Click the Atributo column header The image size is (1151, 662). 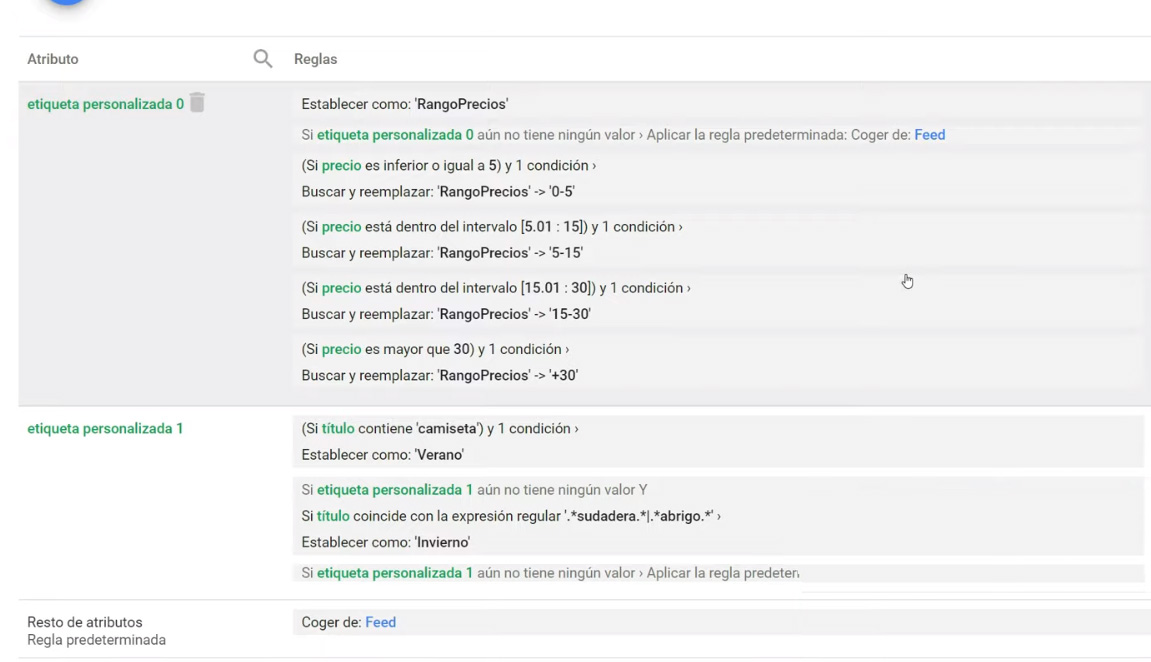[x=53, y=59]
